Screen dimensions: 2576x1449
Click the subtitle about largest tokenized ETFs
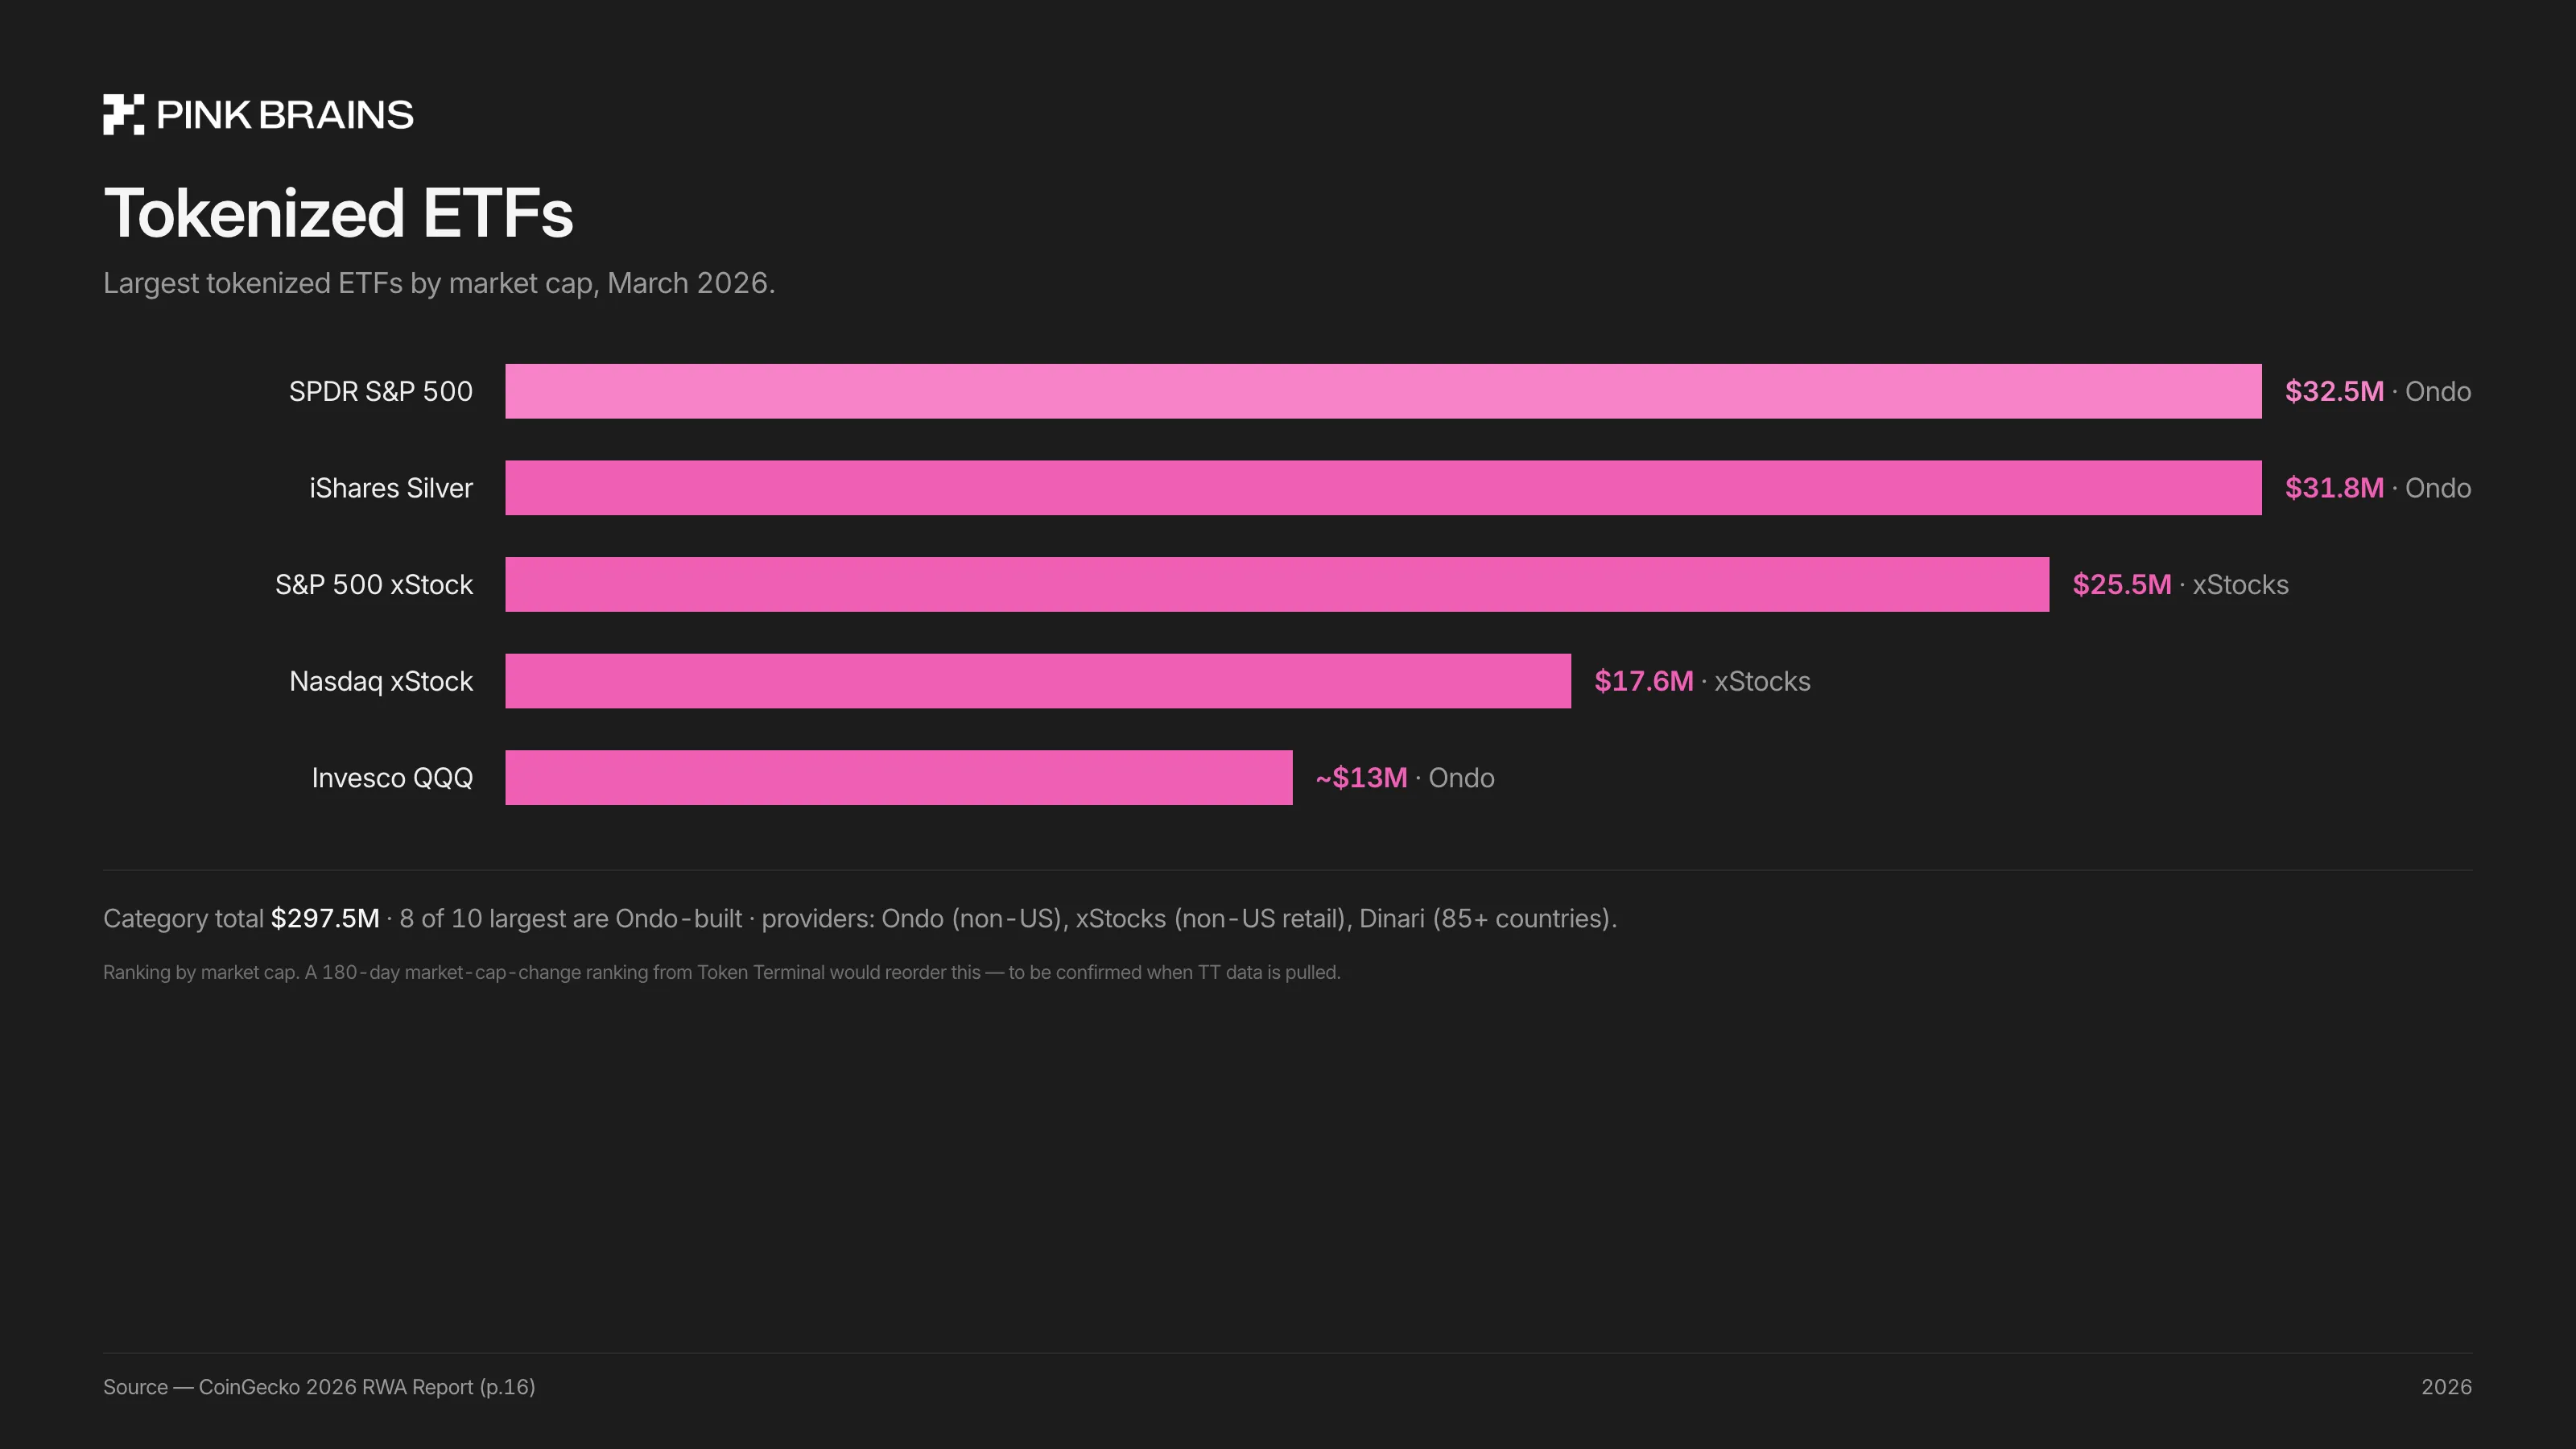click(439, 284)
